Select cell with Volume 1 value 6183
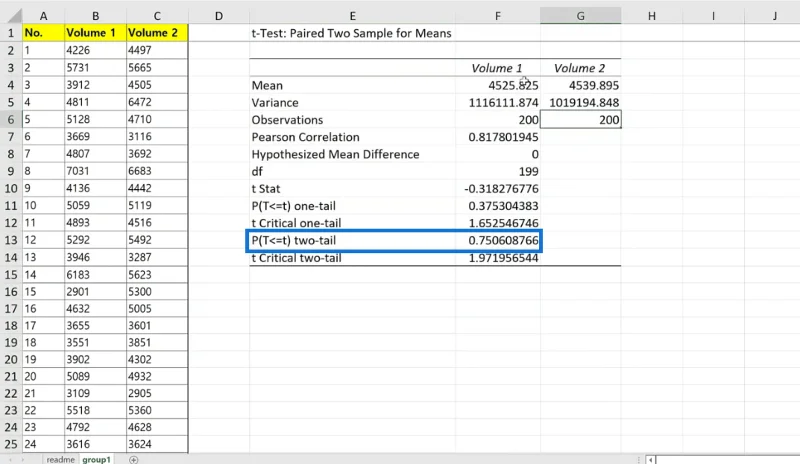This screenshot has width=800, height=464. coord(95,275)
